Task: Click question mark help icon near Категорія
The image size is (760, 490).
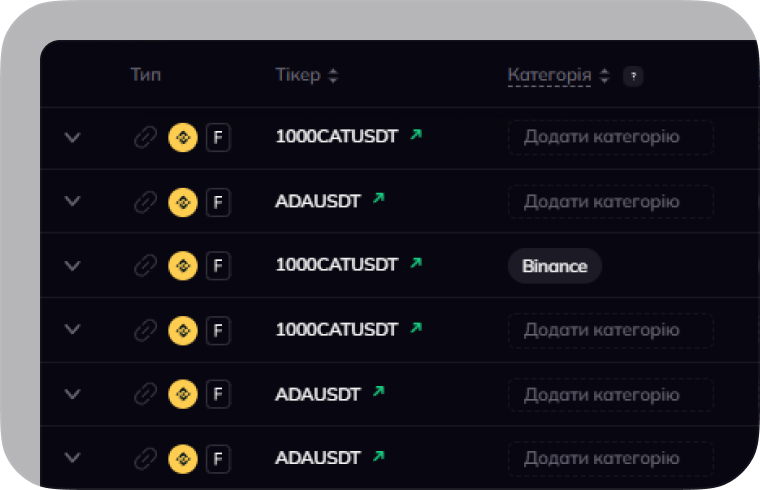Action: coord(632,76)
